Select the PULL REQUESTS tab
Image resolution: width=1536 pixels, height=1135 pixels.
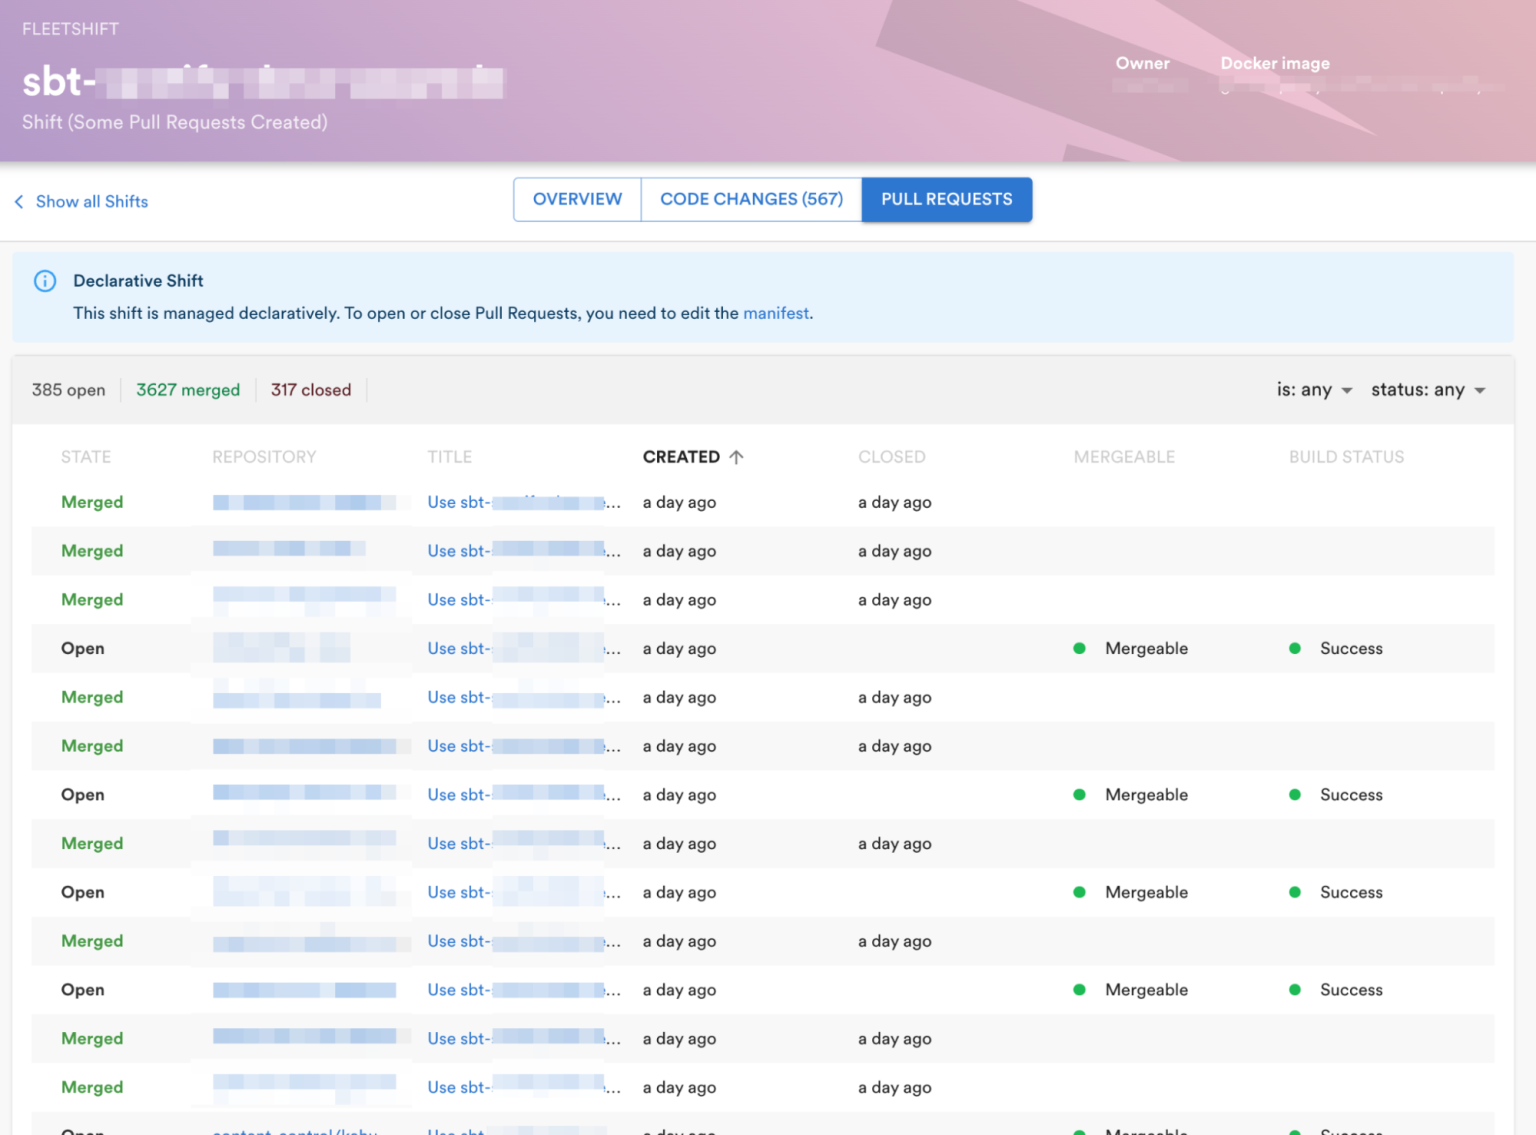(945, 199)
